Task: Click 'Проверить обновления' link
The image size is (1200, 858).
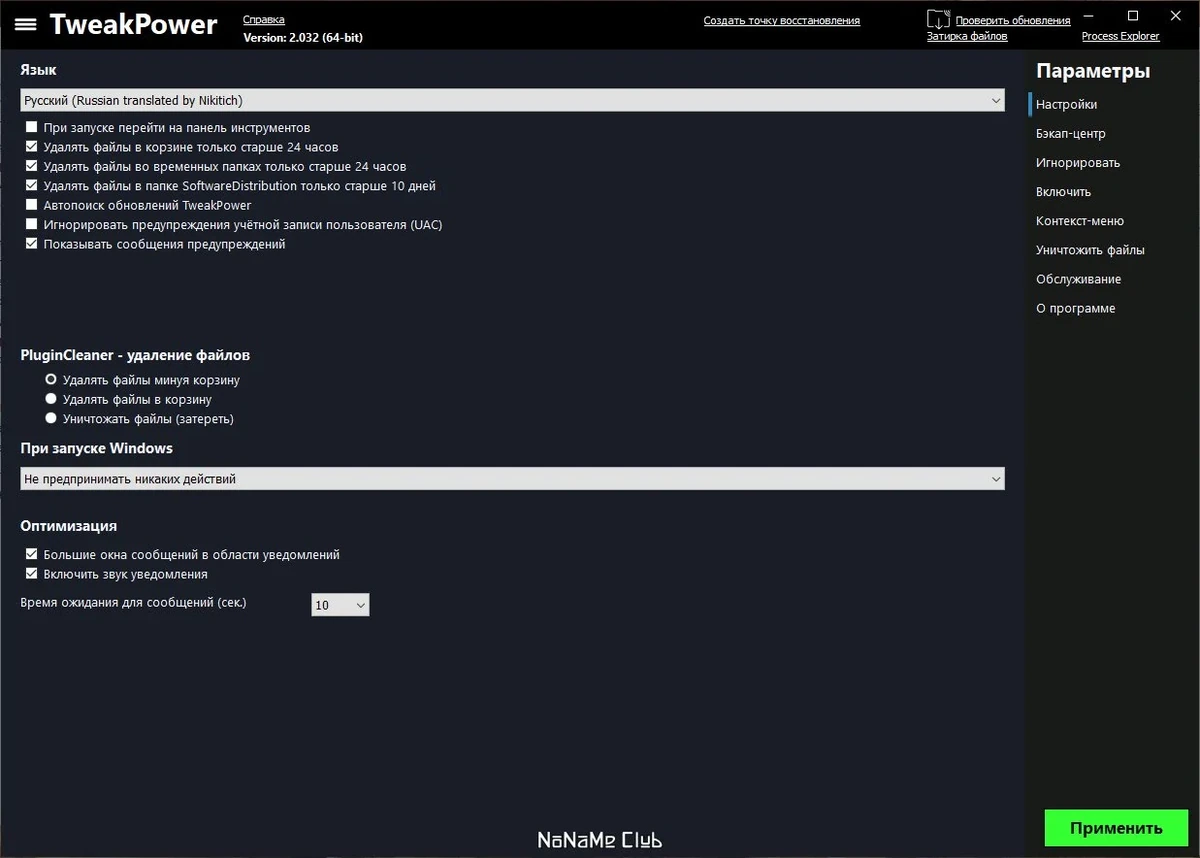Action: 1012,20
